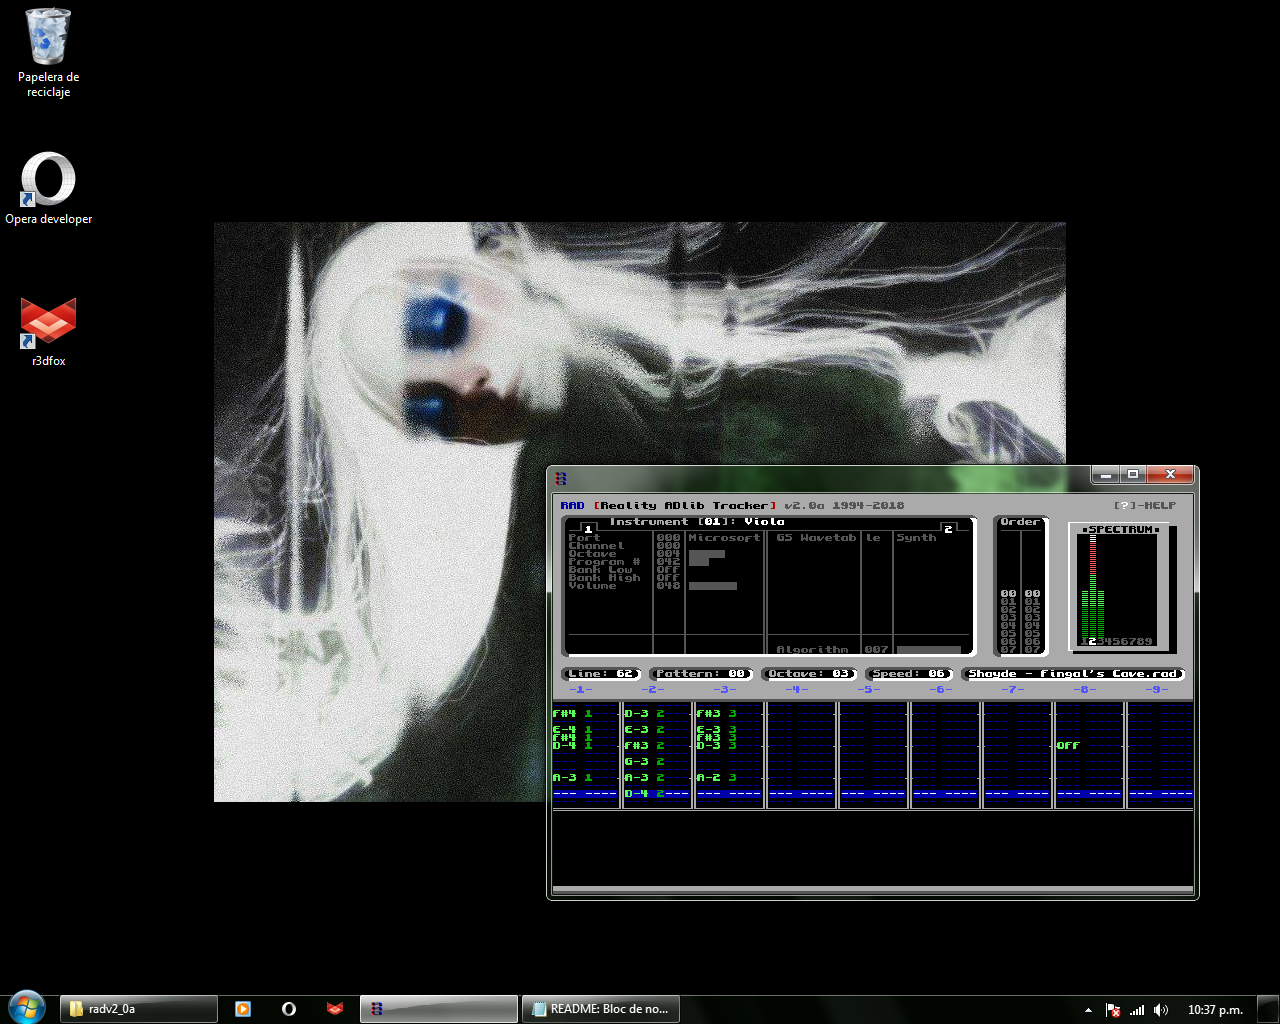Image resolution: width=1280 pixels, height=1024 pixels.
Task: Select the Reality ADlib Tracker taskbar button
Action: point(440,1009)
